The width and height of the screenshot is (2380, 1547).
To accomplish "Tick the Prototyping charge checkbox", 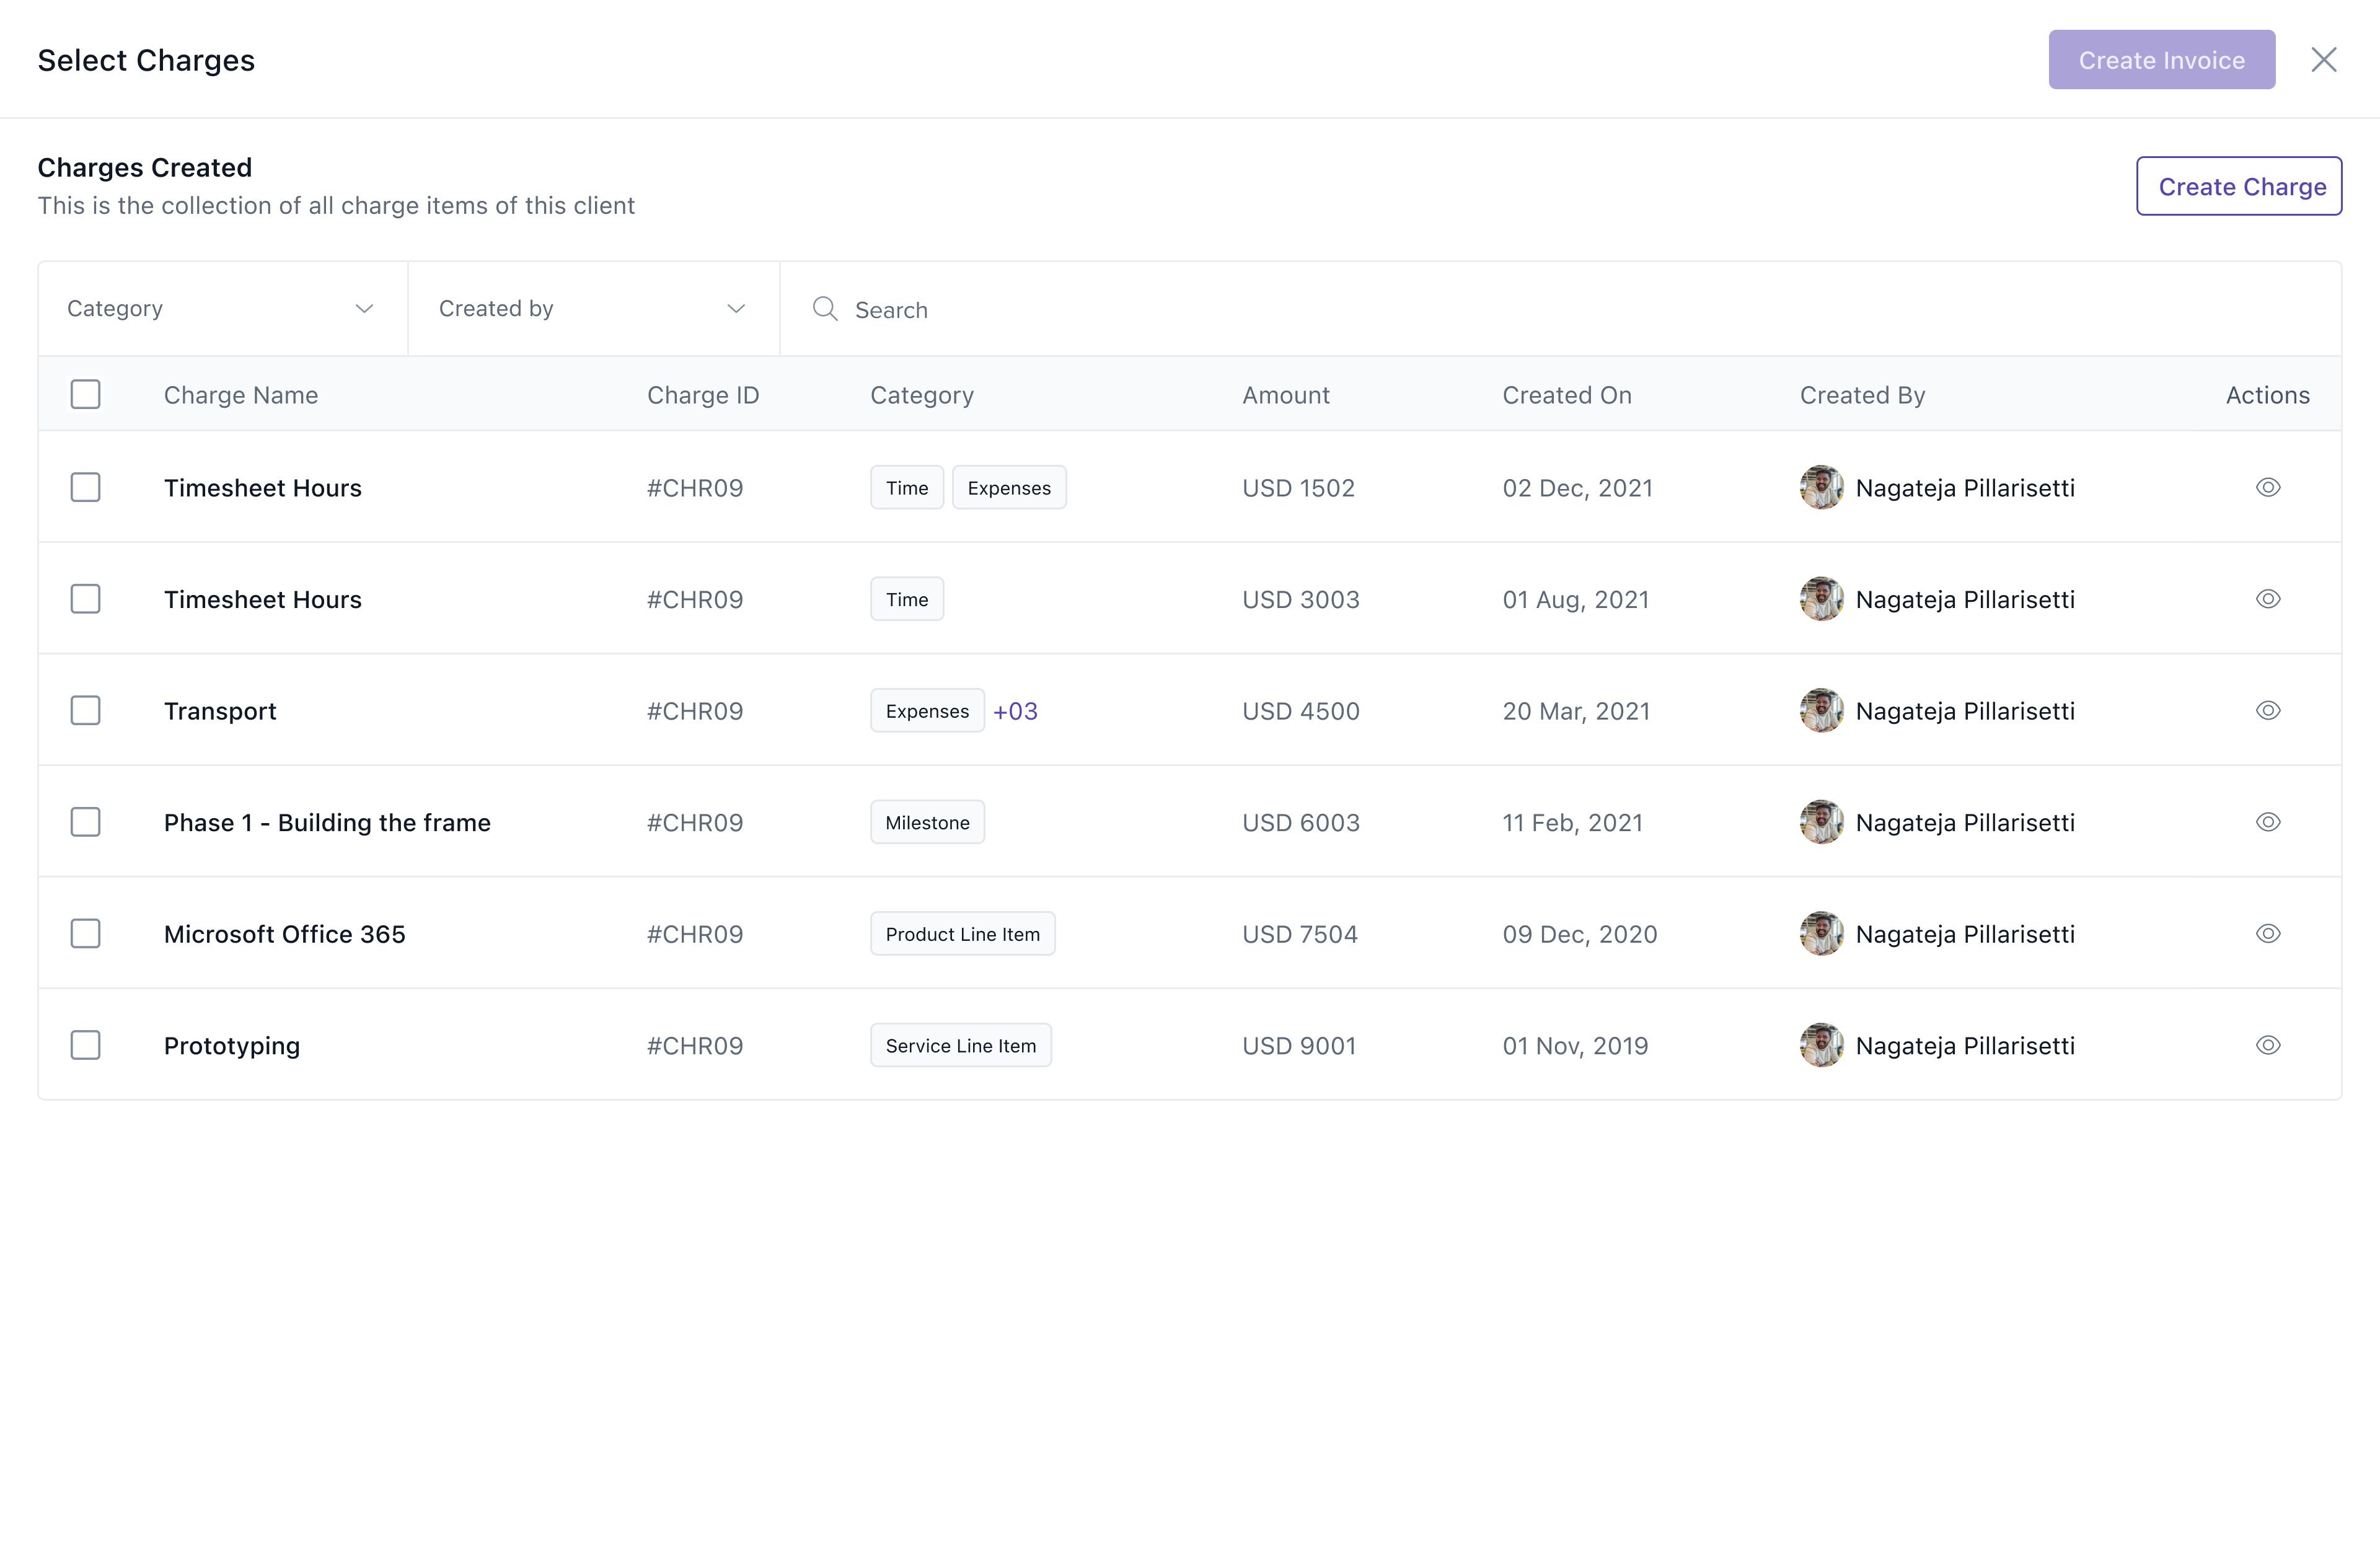I will pos(86,1045).
